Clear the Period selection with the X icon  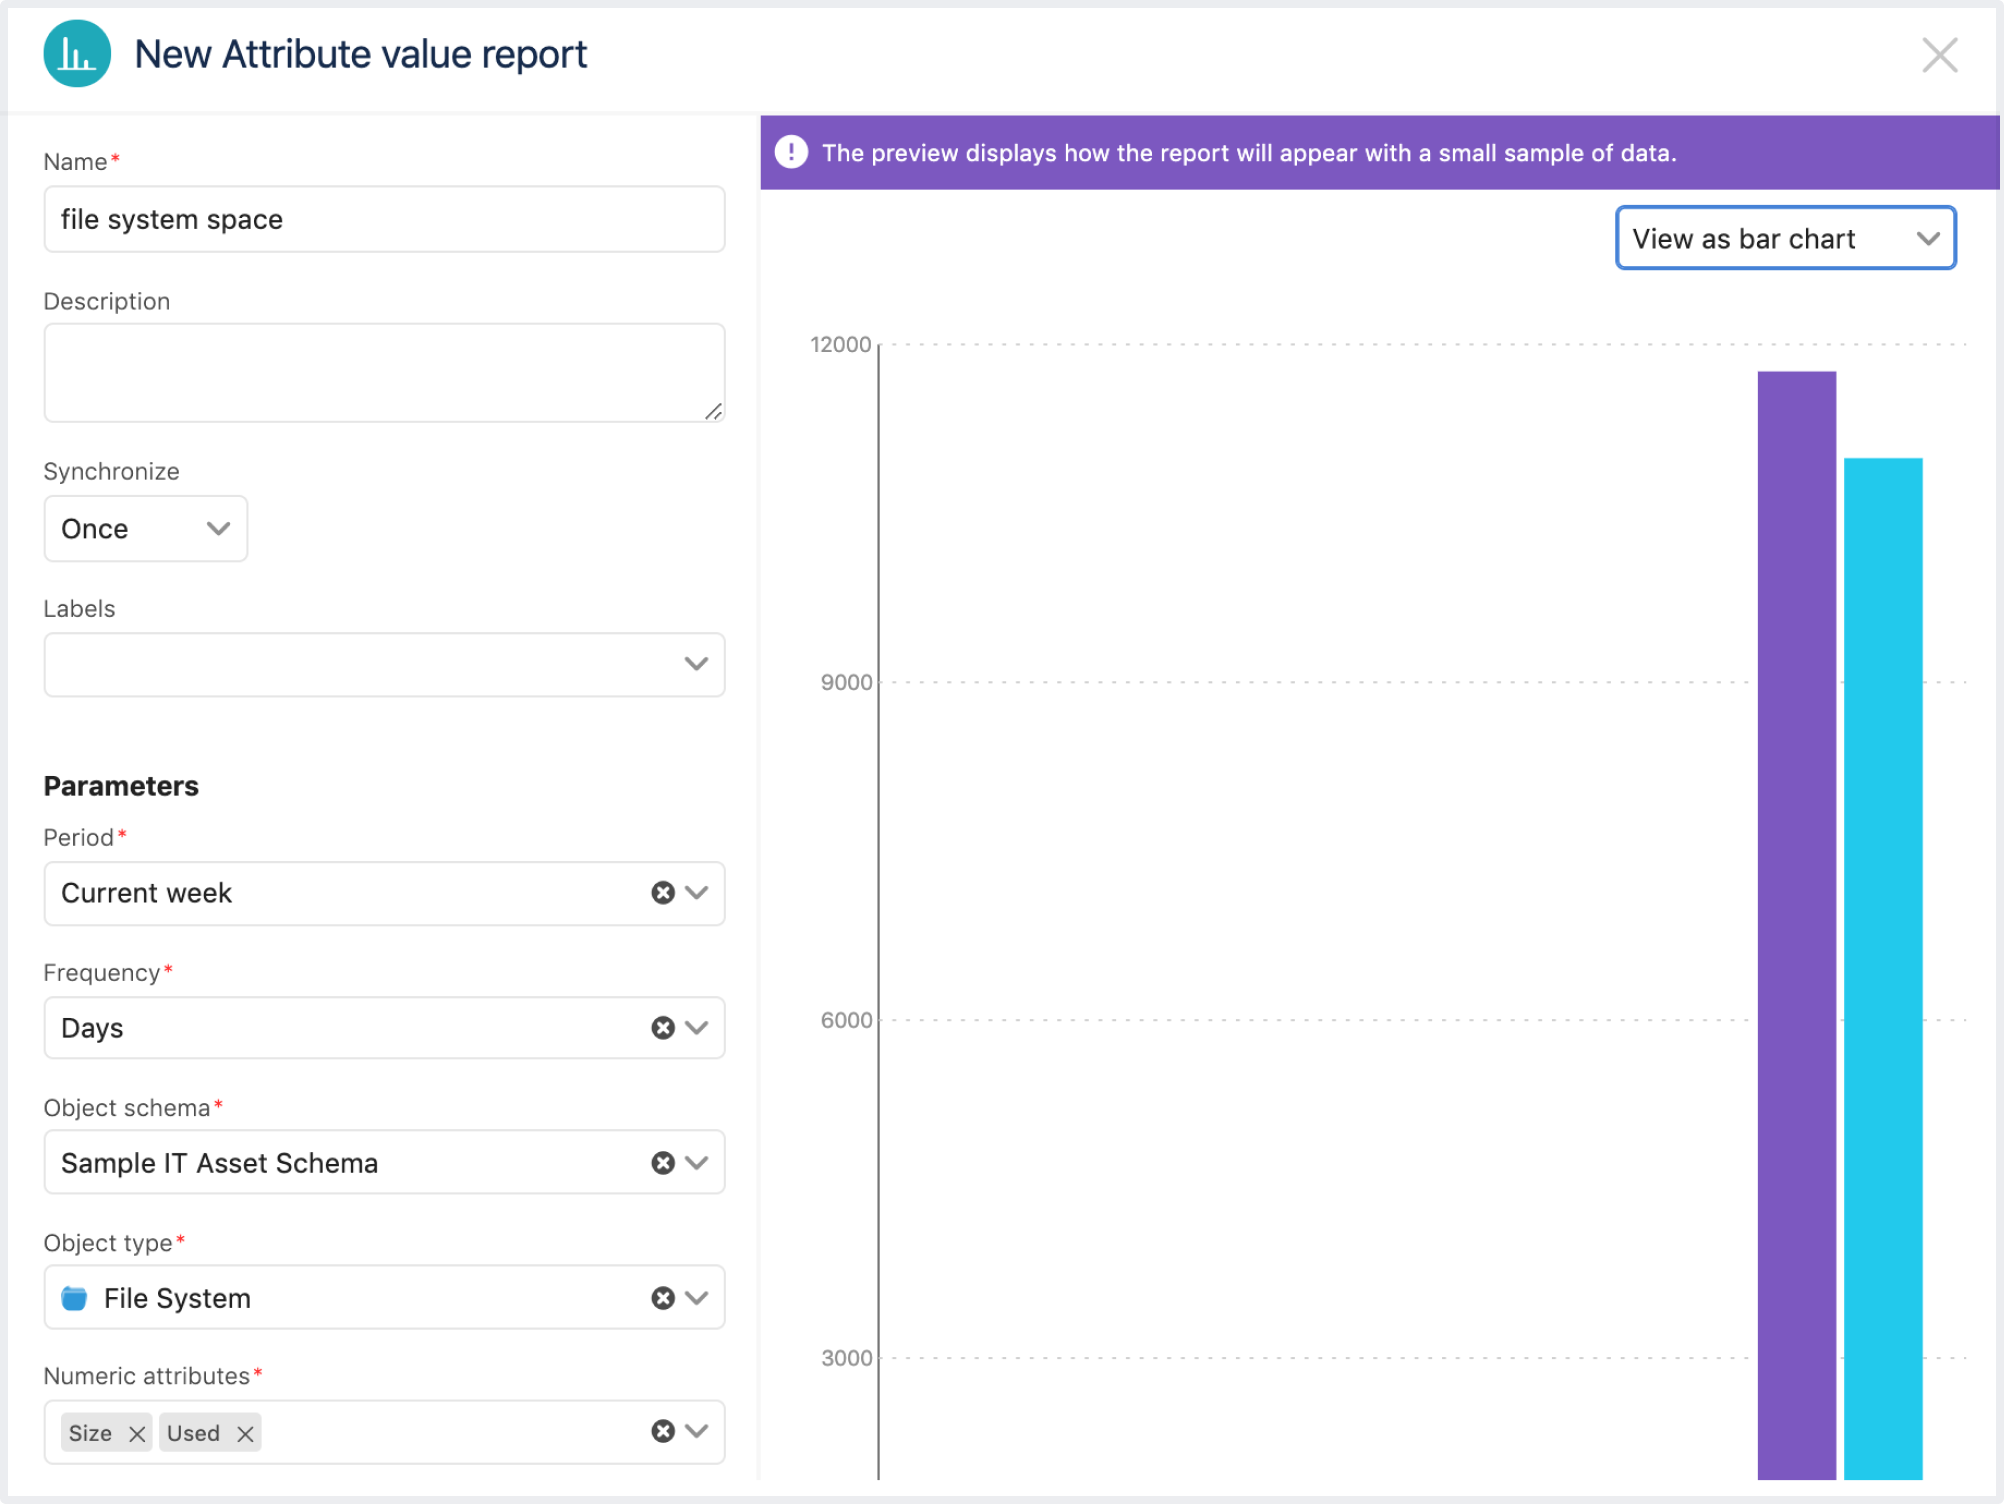(664, 894)
